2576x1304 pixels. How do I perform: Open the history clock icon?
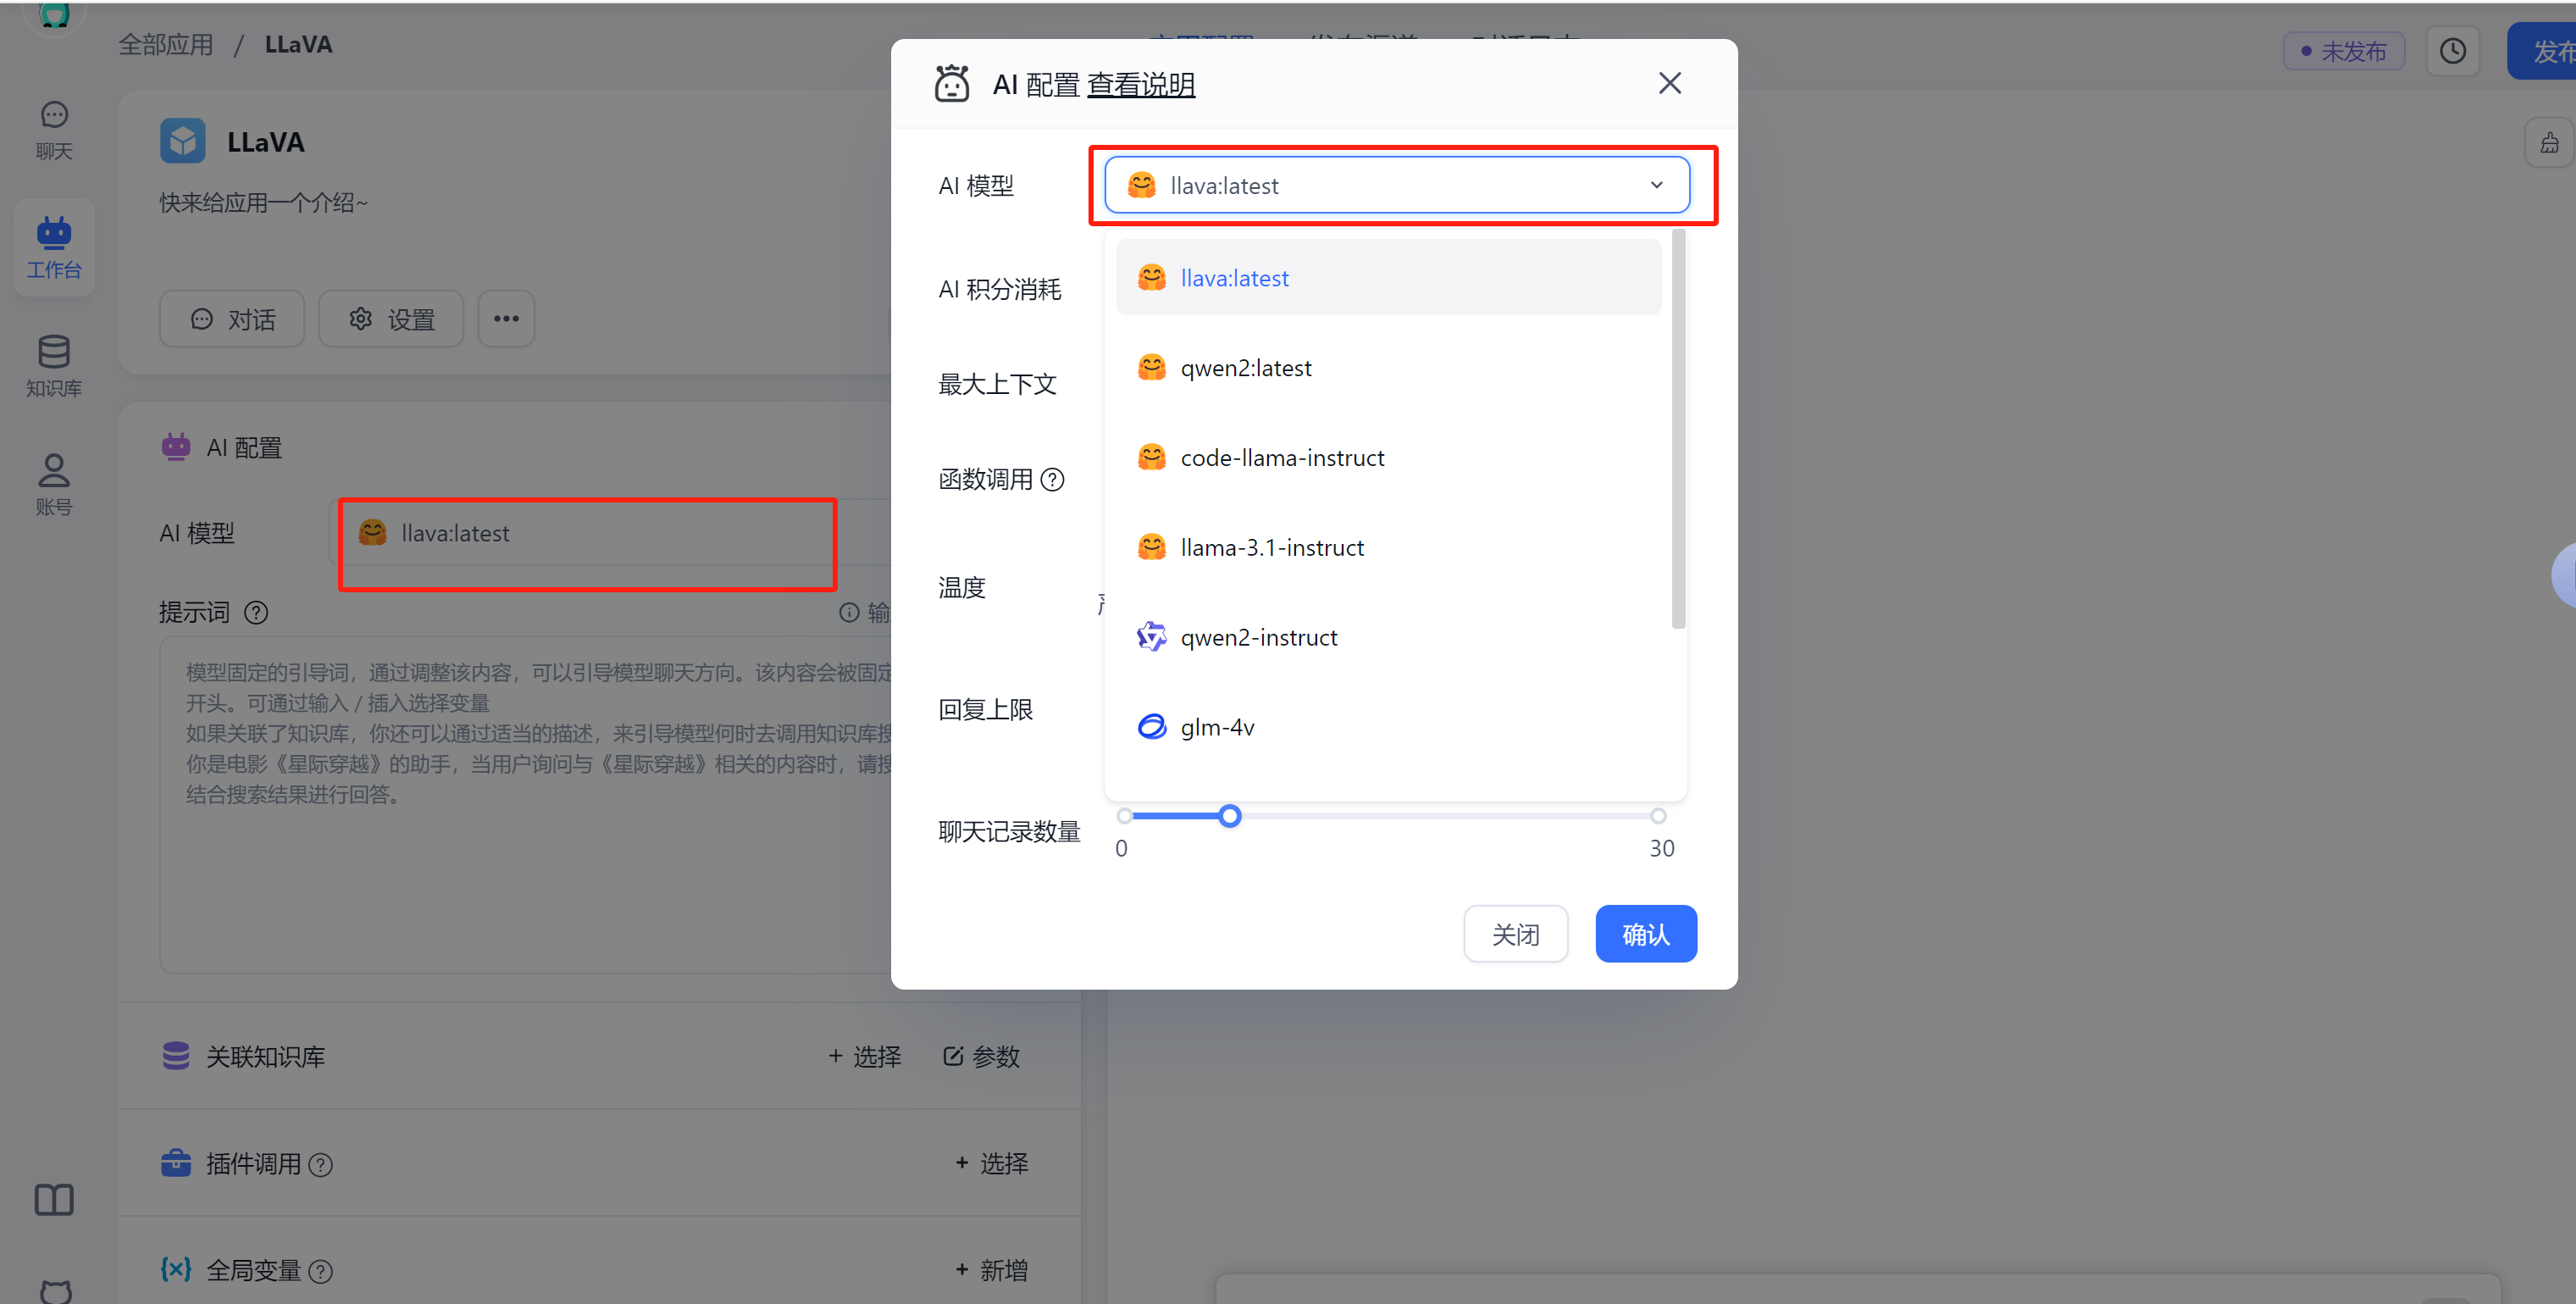point(2452,51)
